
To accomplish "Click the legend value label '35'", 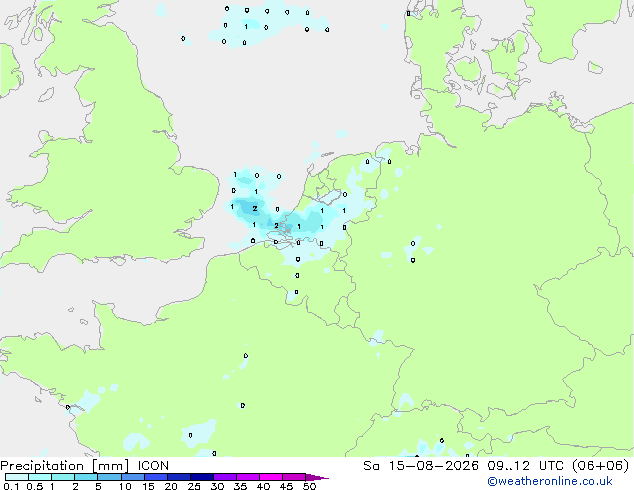I will pyautogui.click(x=240, y=486).
